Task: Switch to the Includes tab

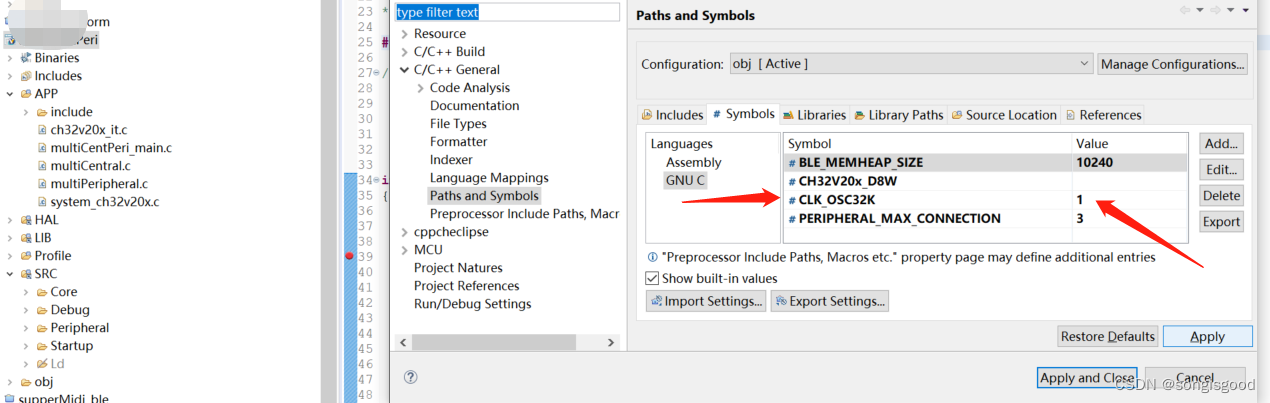Action: pos(672,115)
